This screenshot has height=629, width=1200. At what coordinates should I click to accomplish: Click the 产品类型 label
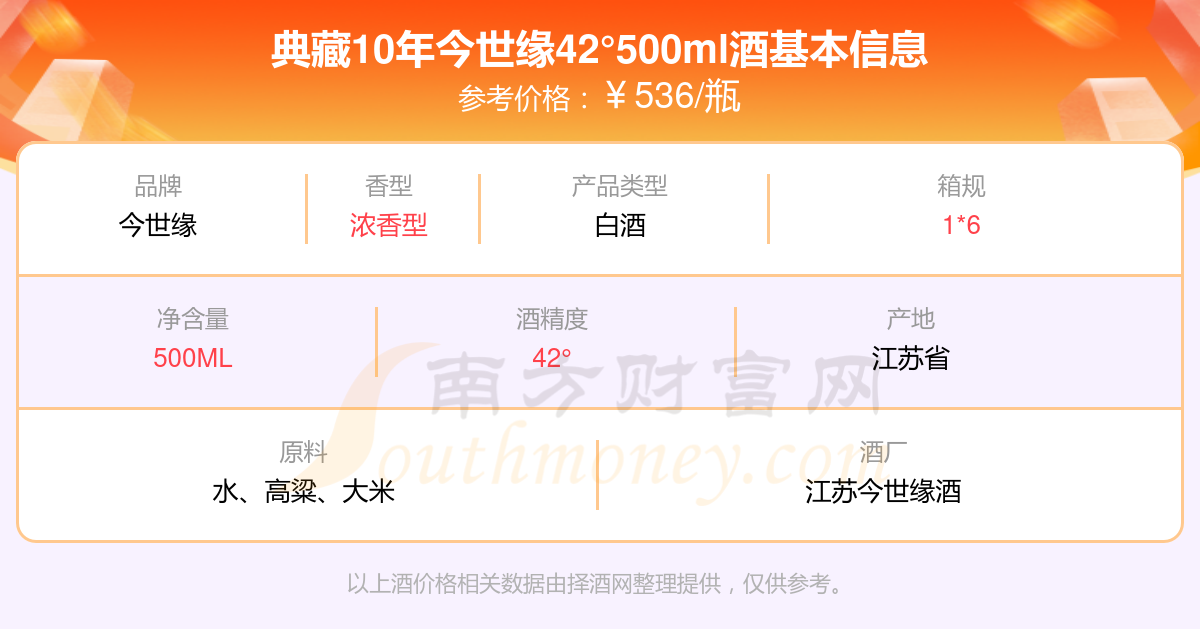(620, 186)
